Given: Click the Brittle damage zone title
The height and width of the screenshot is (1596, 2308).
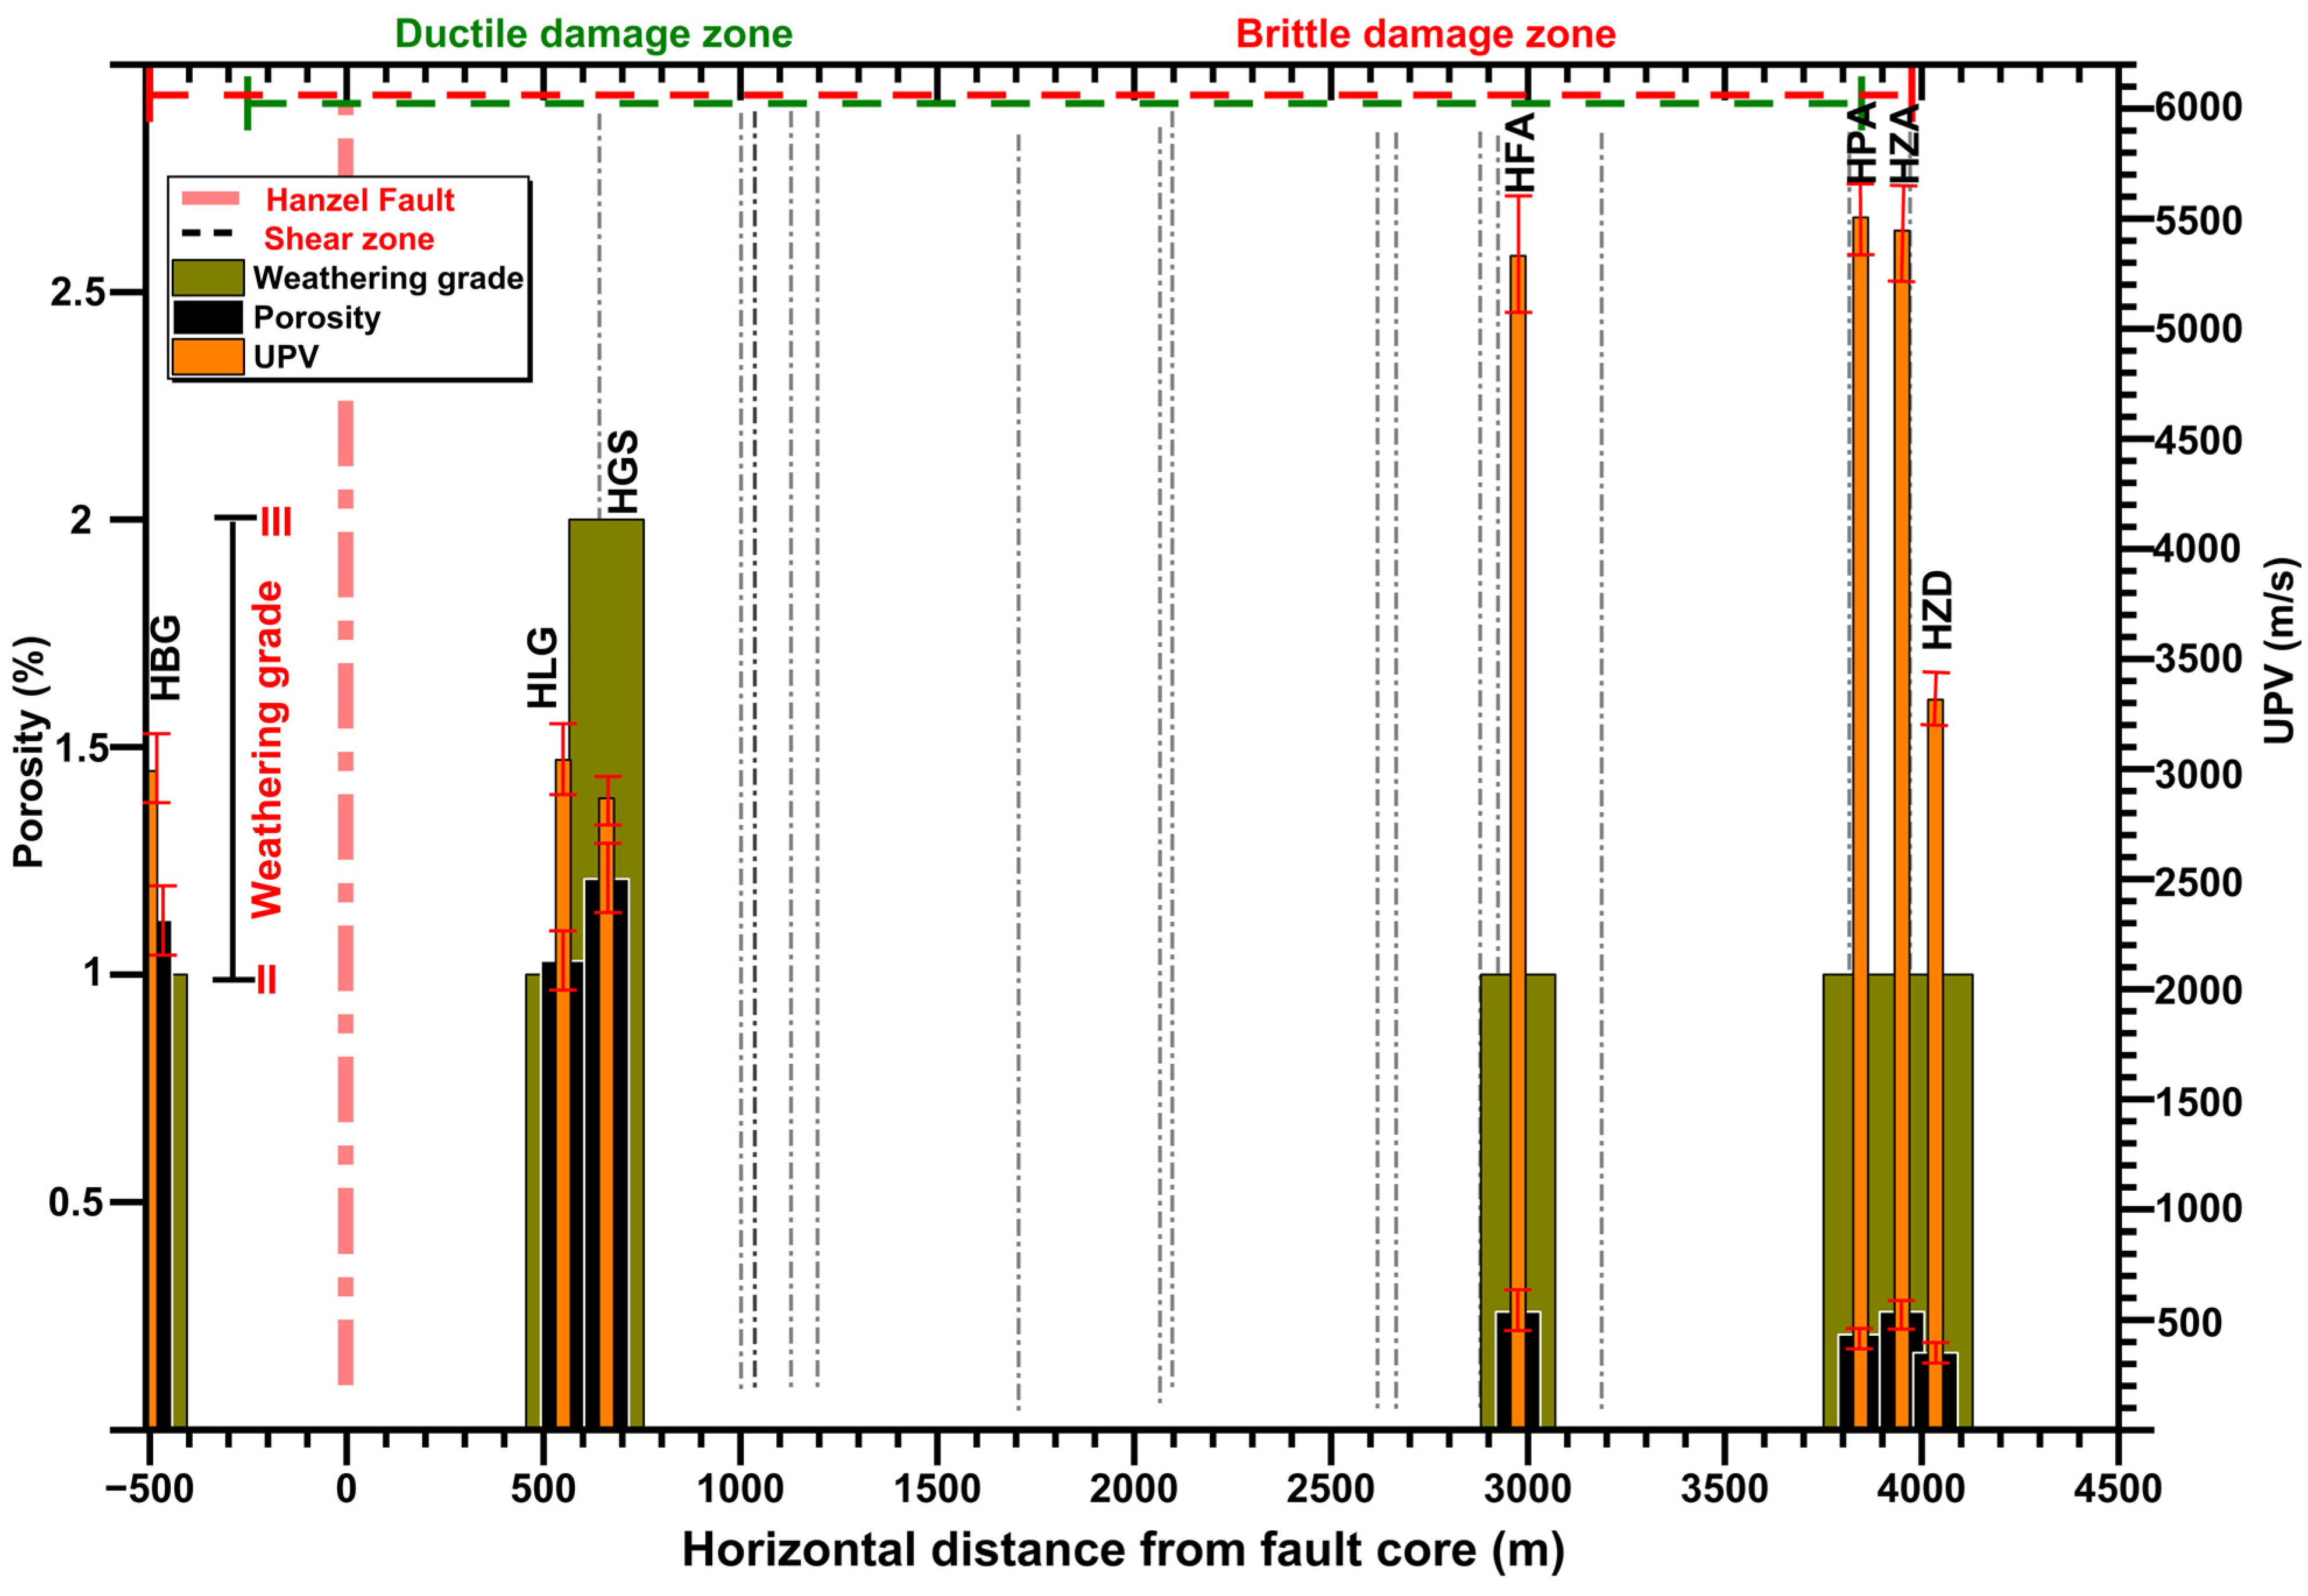Looking at the screenshot, I should 1425,34.
